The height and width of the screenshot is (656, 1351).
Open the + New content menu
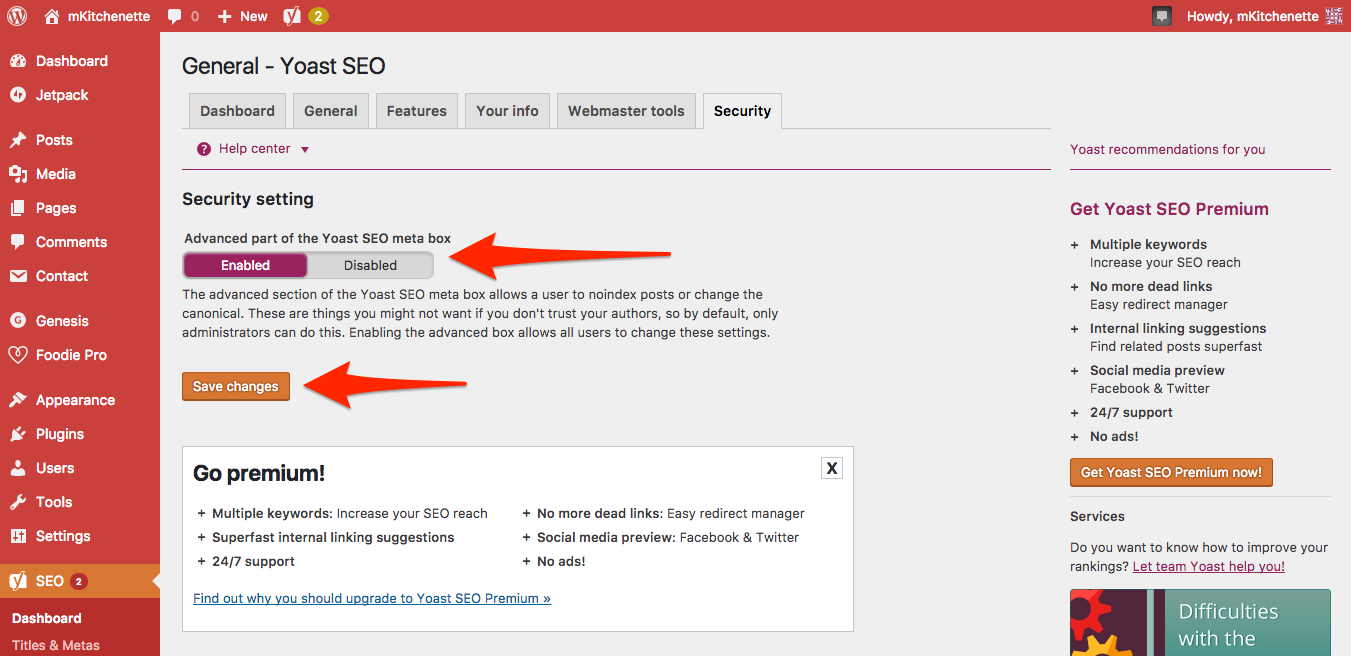coord(243,16)
